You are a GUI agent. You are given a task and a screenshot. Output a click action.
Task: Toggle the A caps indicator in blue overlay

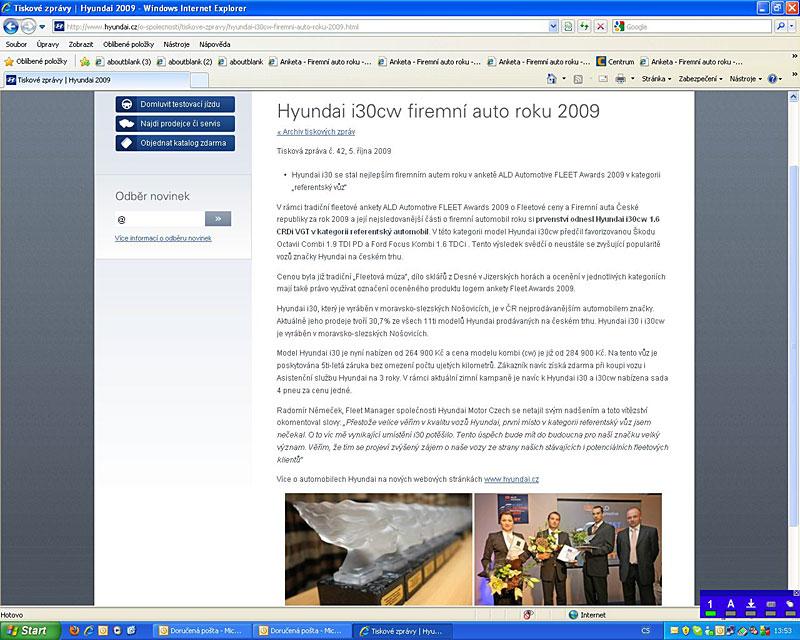tap(731, 607)
